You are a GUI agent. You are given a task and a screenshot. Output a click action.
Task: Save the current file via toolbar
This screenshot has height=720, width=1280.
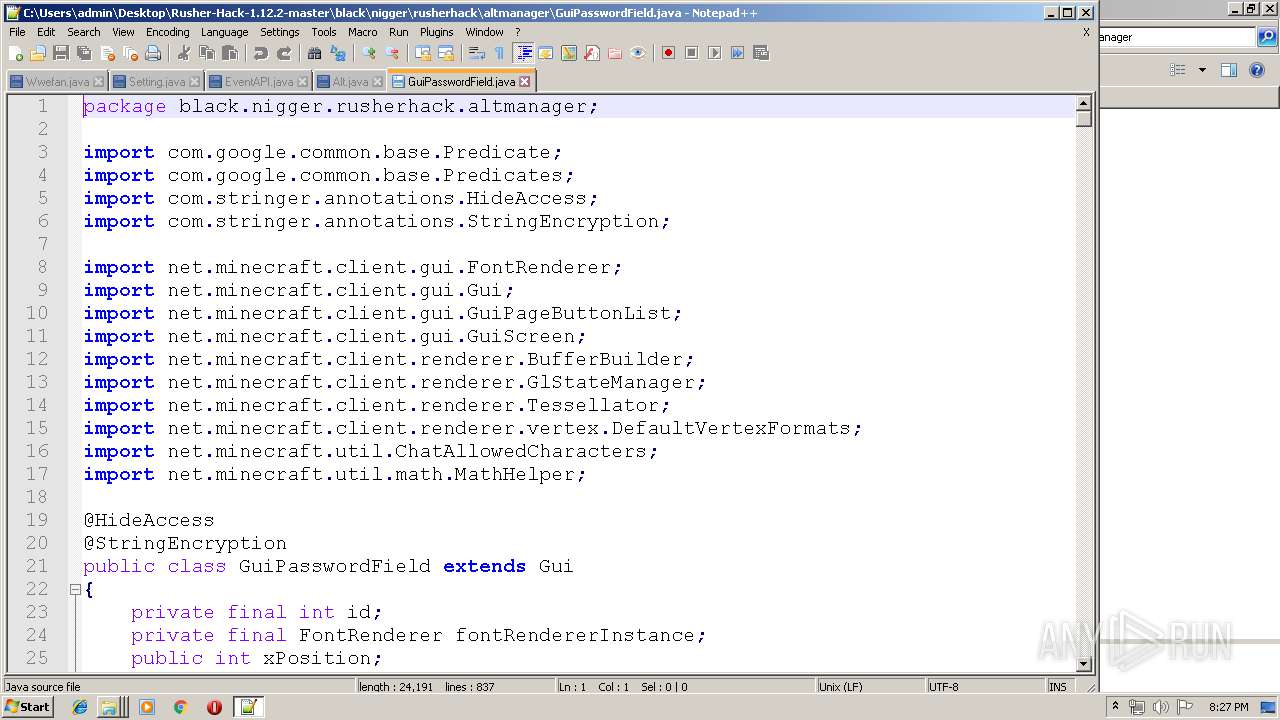click(61, 53)
